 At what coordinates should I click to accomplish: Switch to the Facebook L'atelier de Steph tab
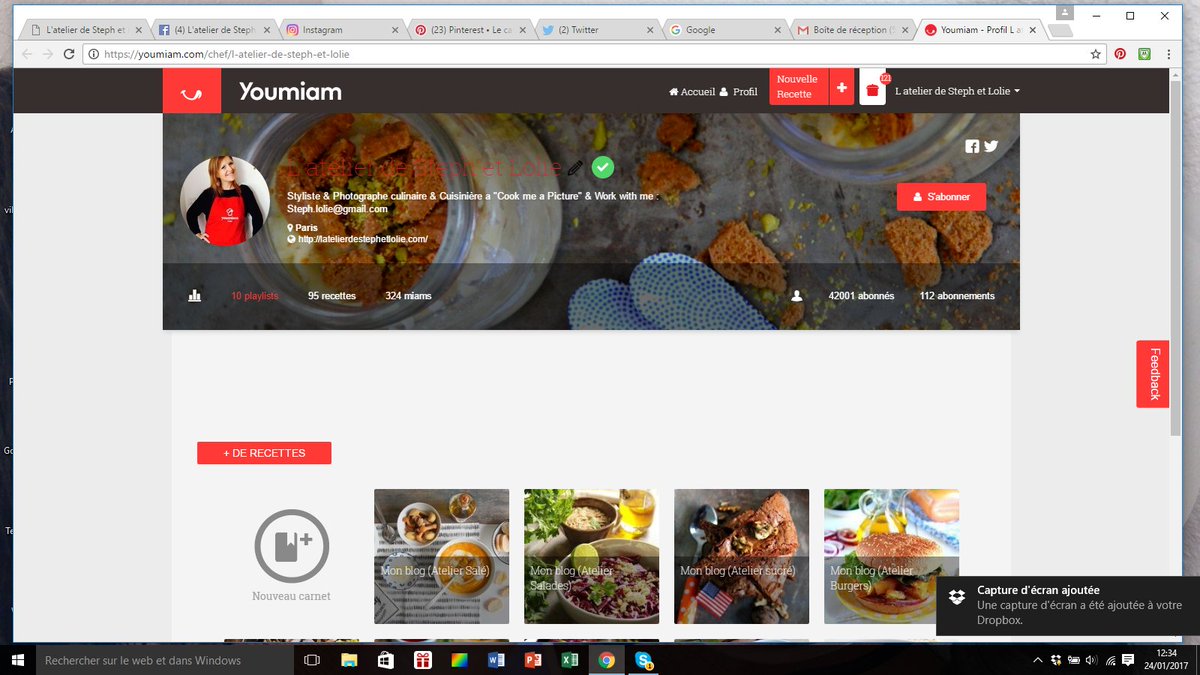point(213,30)
